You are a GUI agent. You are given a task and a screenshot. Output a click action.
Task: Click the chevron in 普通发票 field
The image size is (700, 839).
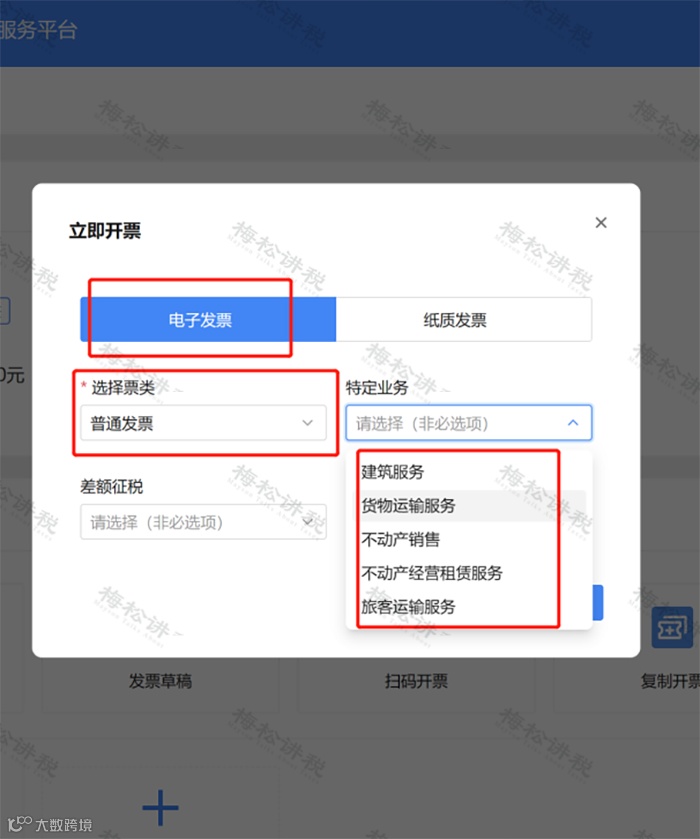click(x=307, y=423)
